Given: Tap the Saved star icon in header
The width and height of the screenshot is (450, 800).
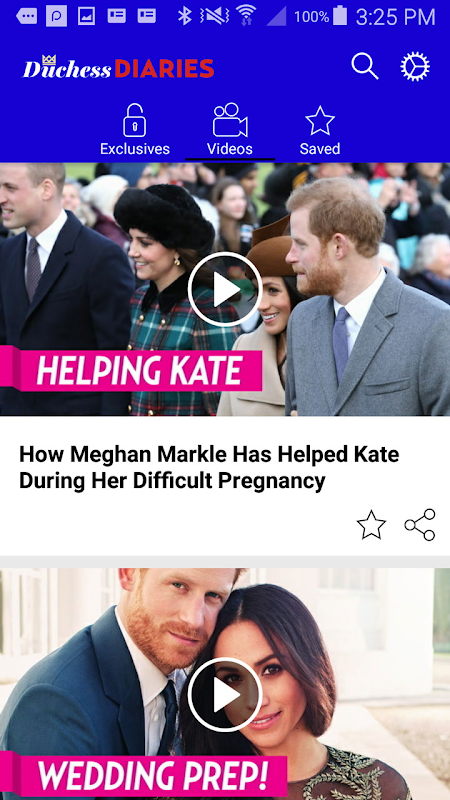Looking at the screenshot, I should click(x=320, y=121).
